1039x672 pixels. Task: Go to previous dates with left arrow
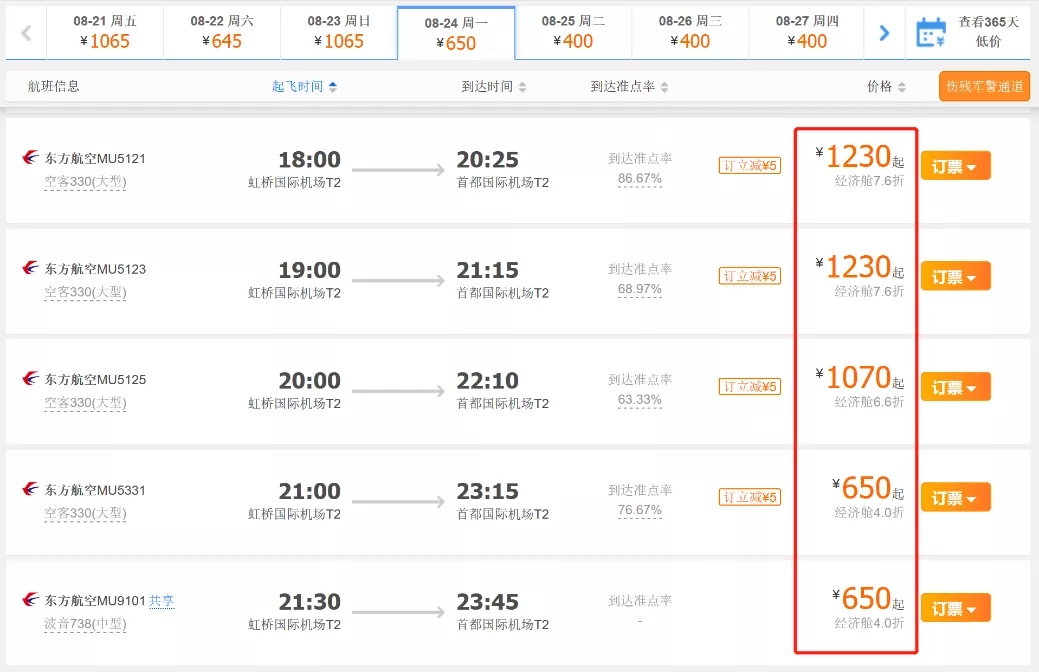click(27, 32)
